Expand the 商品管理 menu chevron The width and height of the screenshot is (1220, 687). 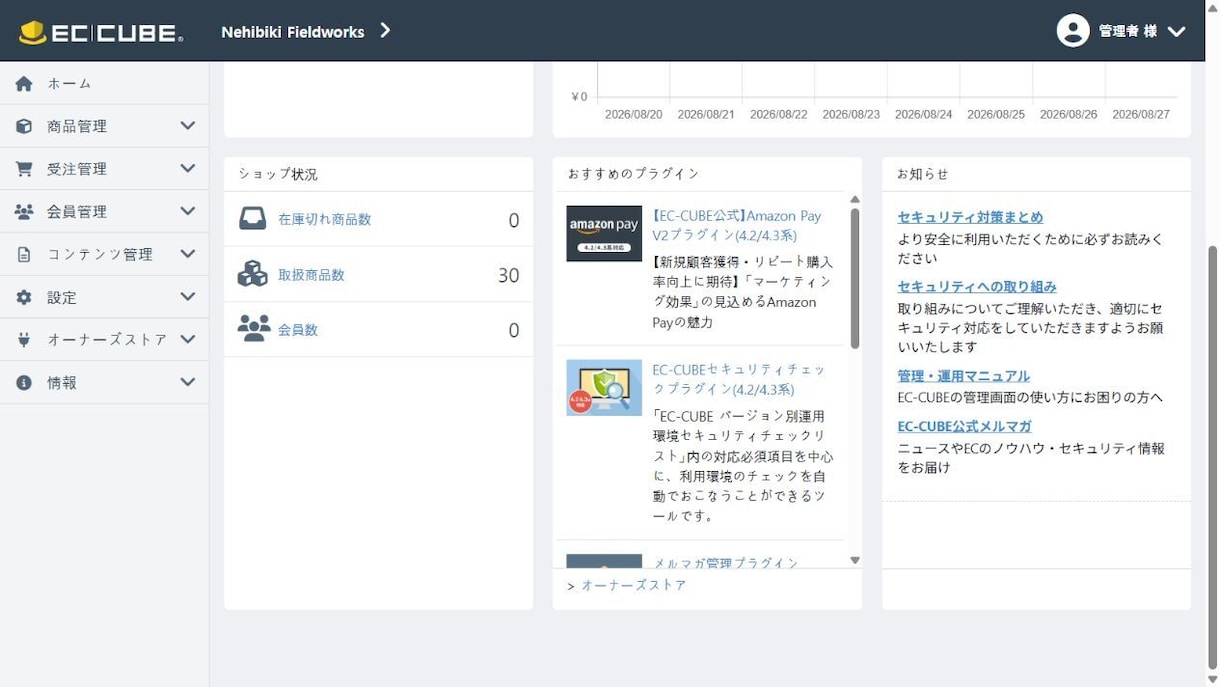click(187, 125)
